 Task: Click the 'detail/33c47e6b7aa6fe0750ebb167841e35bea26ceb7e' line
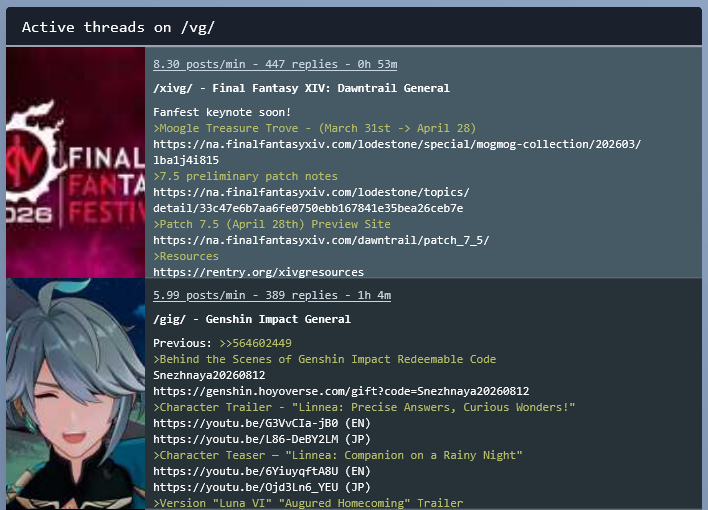point(308,208)
